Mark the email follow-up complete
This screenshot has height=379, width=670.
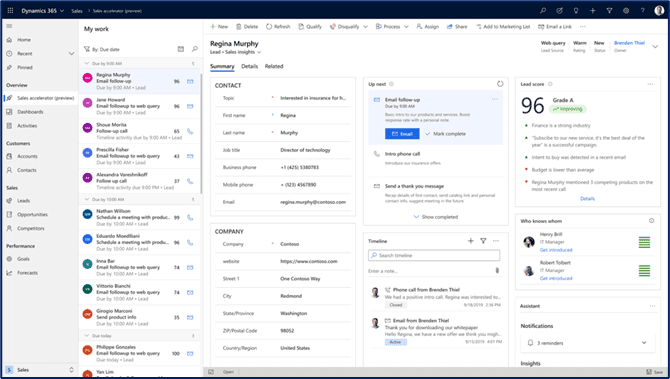pos(445,134)
